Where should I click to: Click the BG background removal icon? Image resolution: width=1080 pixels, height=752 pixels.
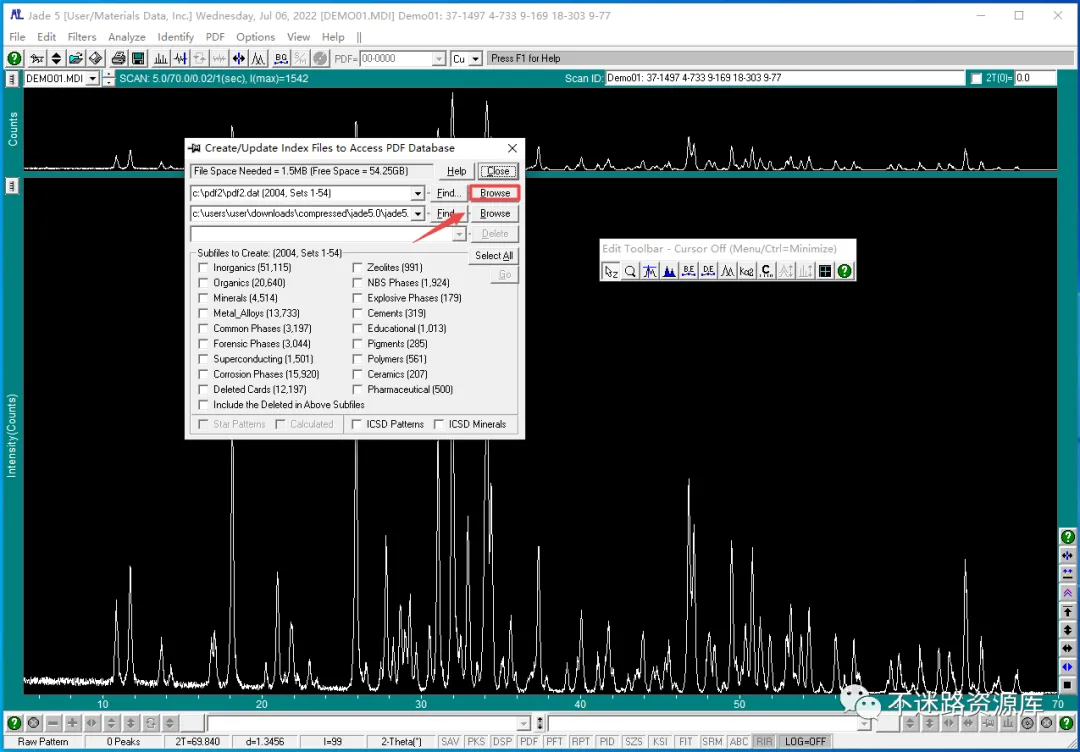281,59
